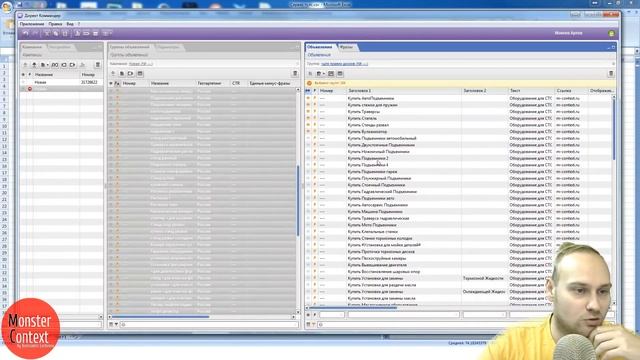Click the filter funnel icon below the ads table

click(x=313, y=324)
